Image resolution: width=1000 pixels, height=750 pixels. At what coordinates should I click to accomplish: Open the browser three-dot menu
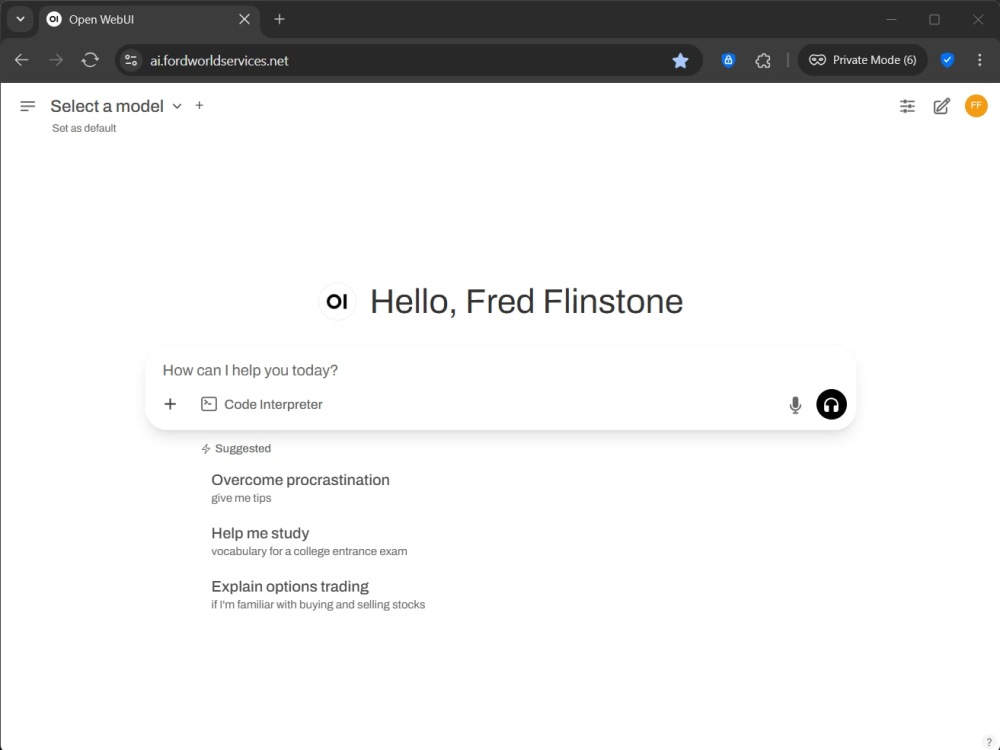(x=980, y=60)
